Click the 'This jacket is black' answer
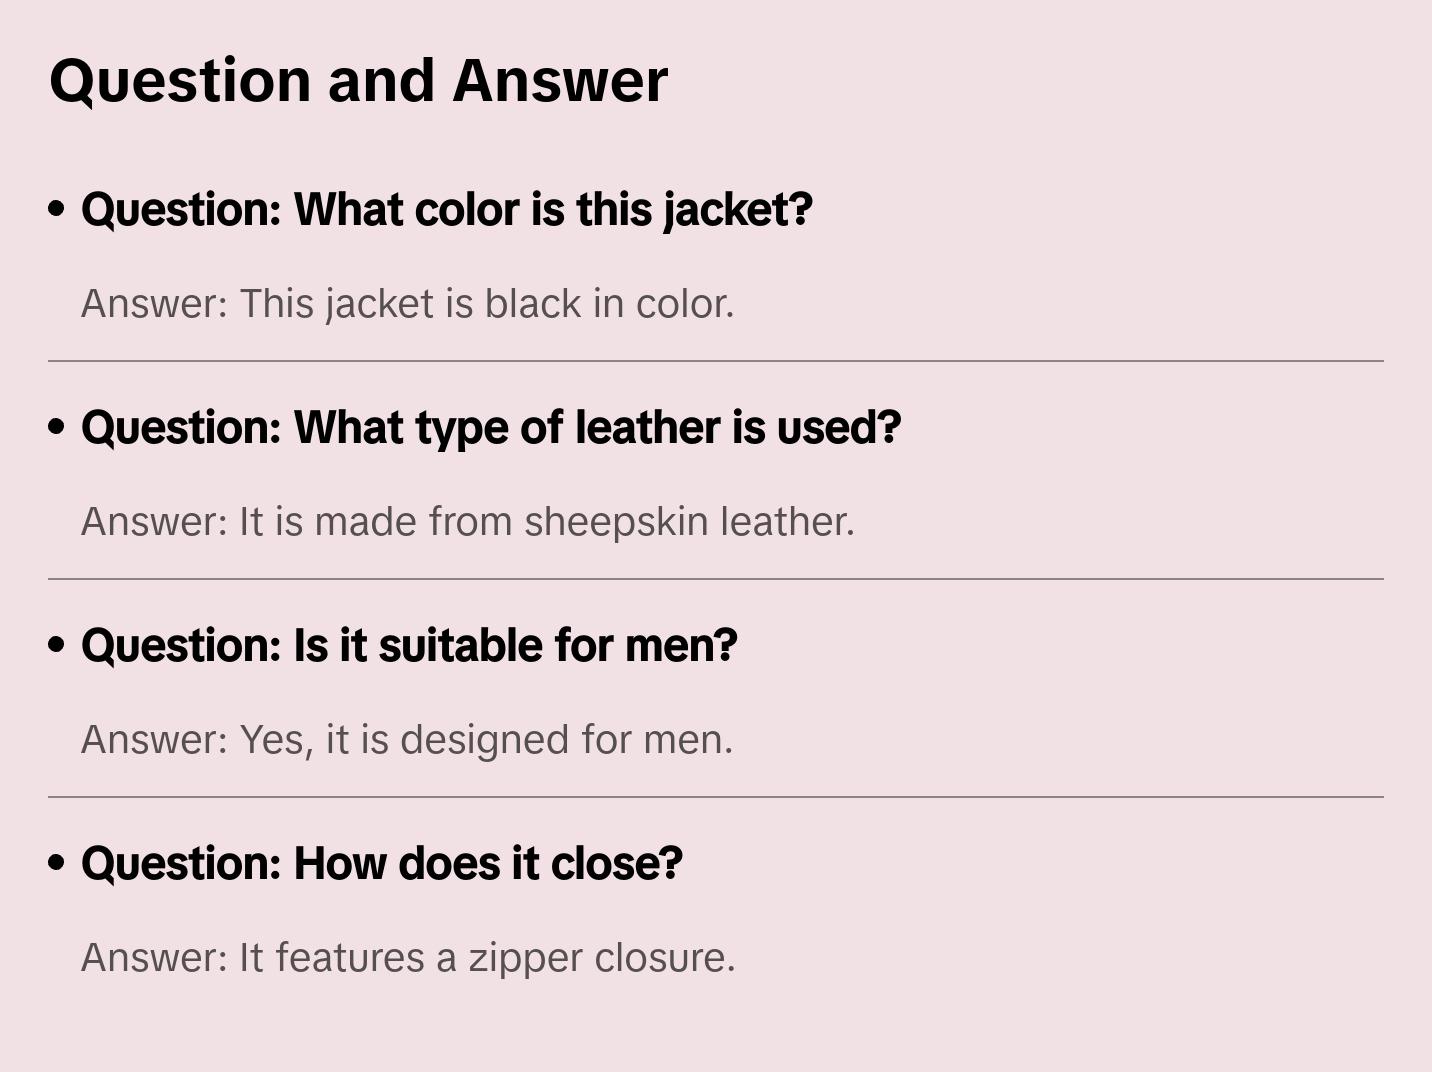 407,304
